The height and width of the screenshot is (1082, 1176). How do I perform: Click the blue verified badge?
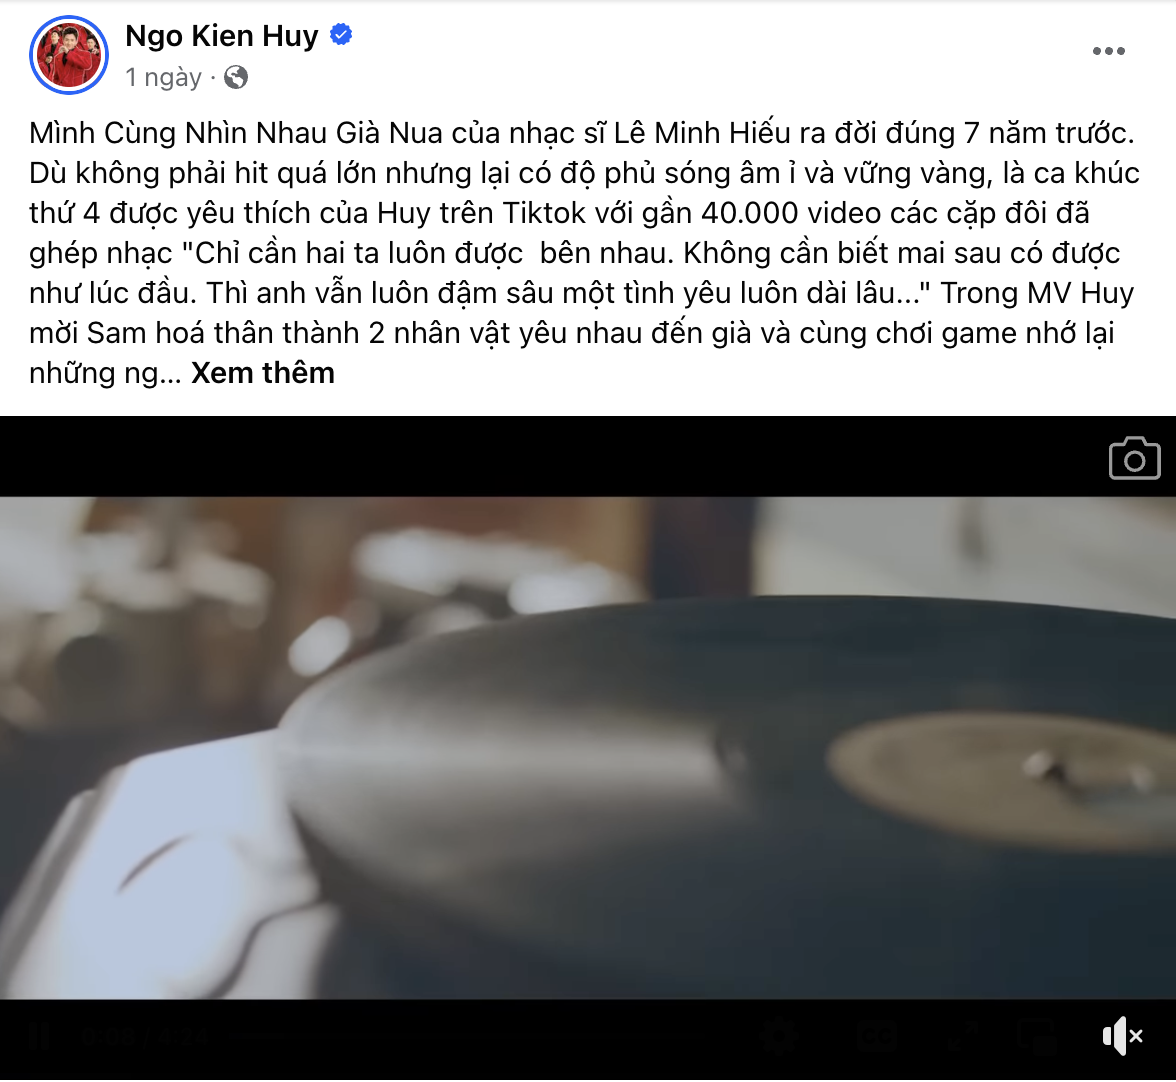click(341, 35)
